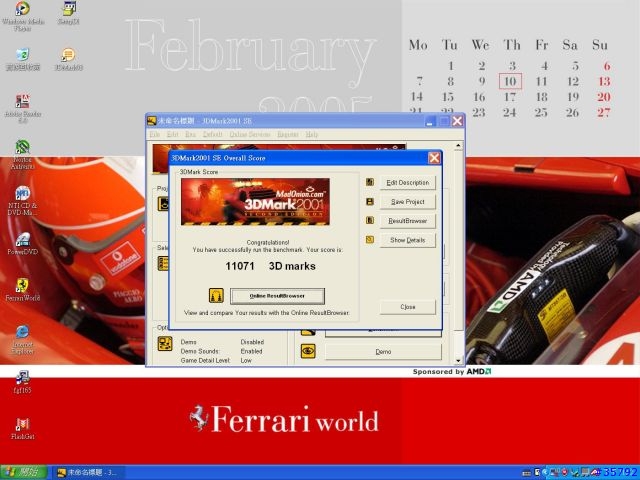Open the Default menu in 3DMark2001 SE
640x480 pixels.
212,134
